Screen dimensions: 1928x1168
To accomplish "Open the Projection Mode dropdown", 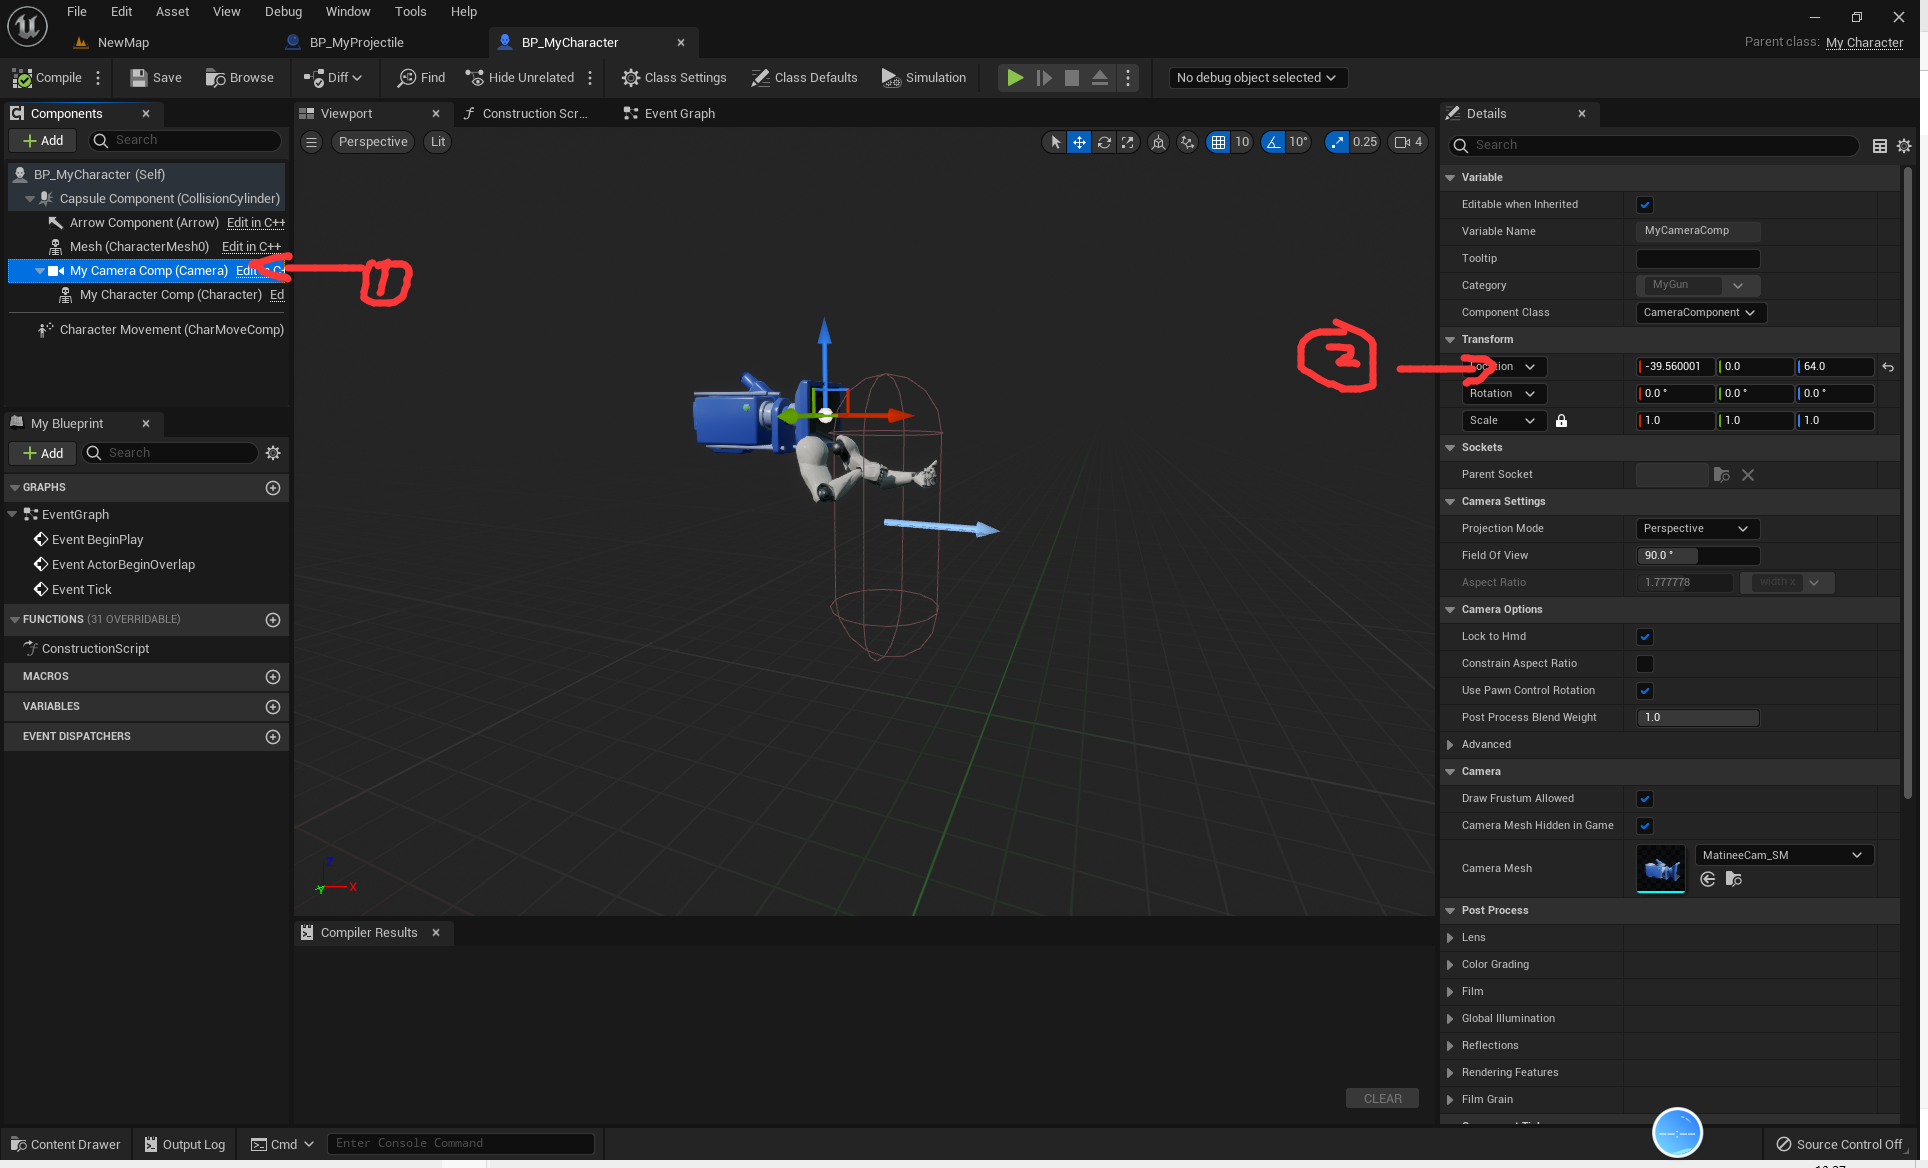I will pyautogui.click(x=1696, y=528).
